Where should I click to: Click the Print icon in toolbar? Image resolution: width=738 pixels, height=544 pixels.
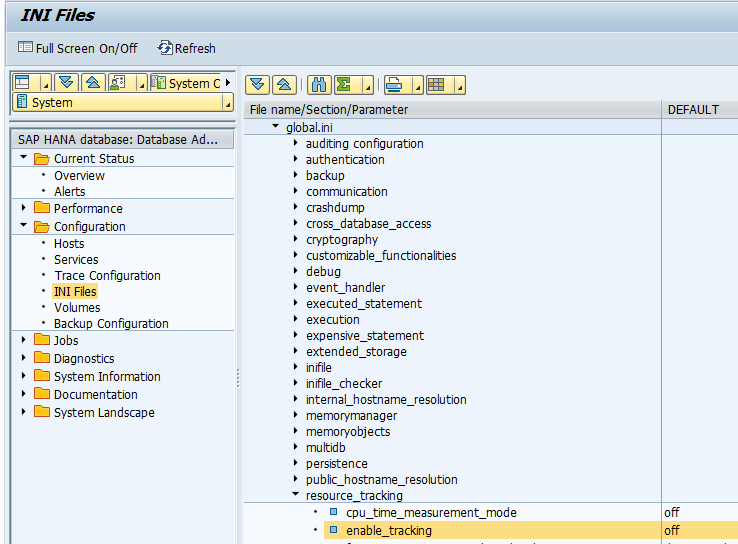[395, 84]
